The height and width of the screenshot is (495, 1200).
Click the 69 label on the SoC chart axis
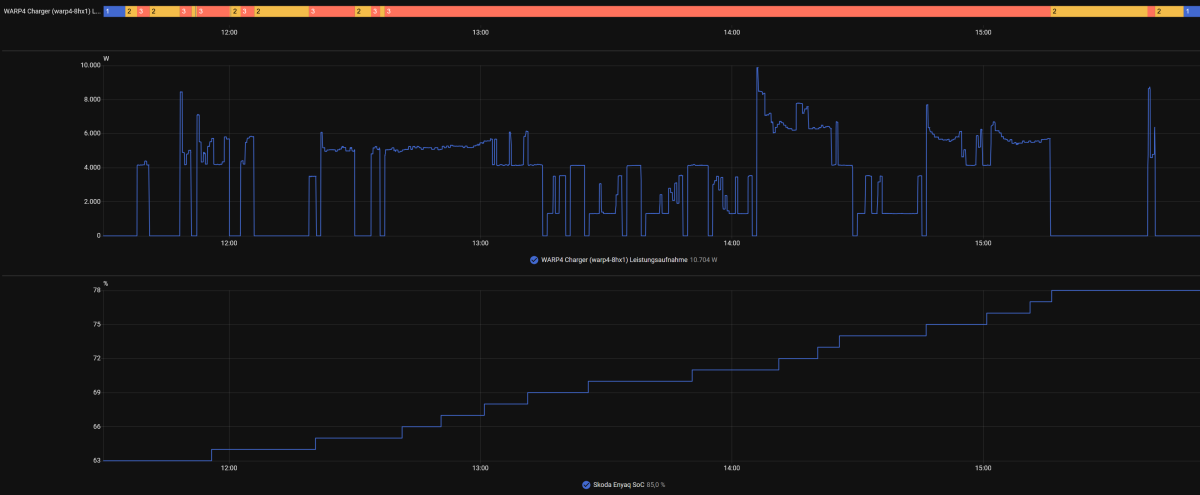(97, 393)
